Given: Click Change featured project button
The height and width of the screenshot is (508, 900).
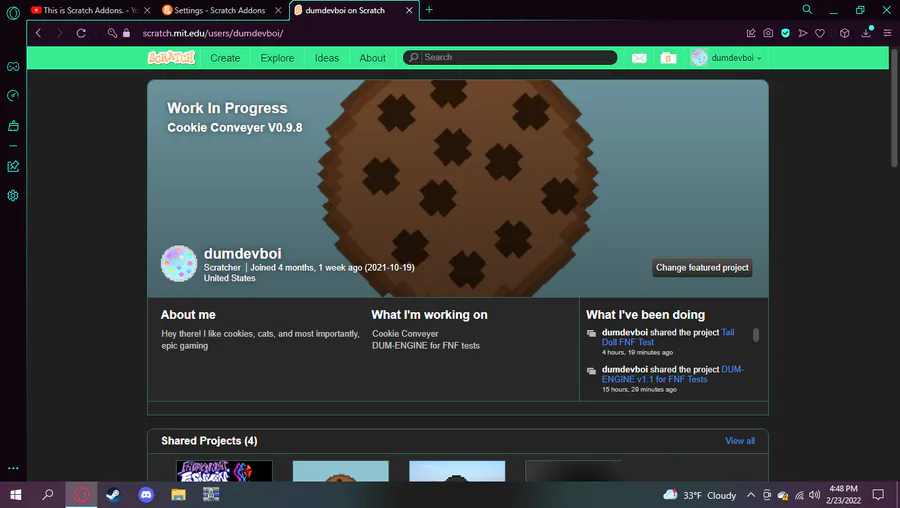Looking at the screenshot, I should click(702, 267).
